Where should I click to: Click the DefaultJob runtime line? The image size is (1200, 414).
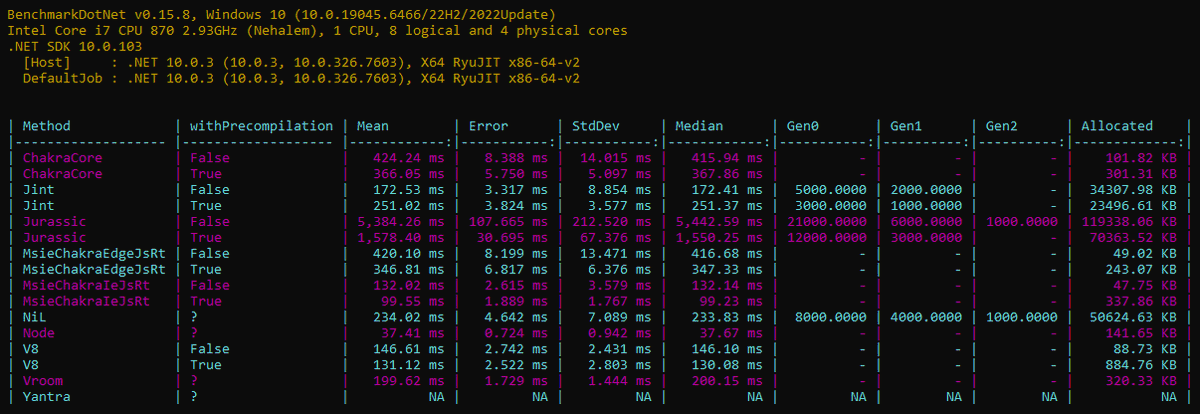pyautogui.click(x=301, y=78)
